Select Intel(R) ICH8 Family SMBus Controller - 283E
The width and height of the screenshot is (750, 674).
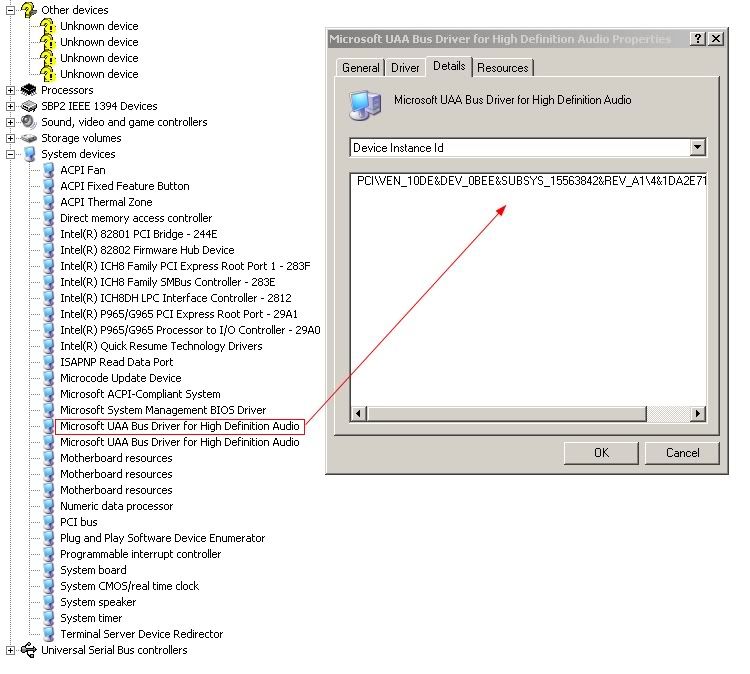pos(168,282)
